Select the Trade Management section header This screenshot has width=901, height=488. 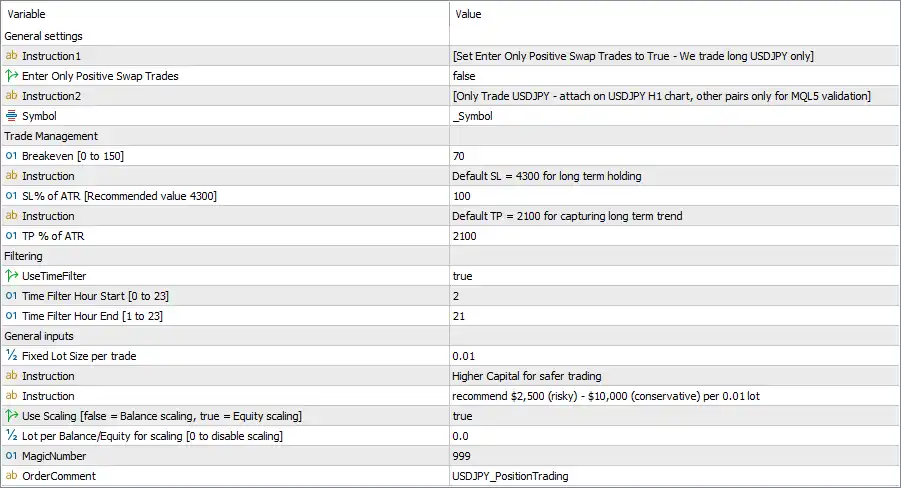(x=51, y=136)
